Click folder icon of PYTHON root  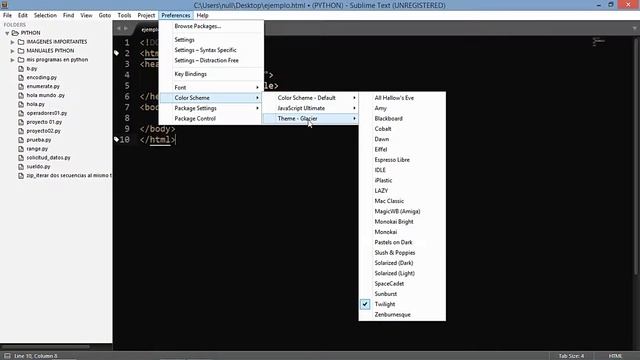[x=15, y=33]
